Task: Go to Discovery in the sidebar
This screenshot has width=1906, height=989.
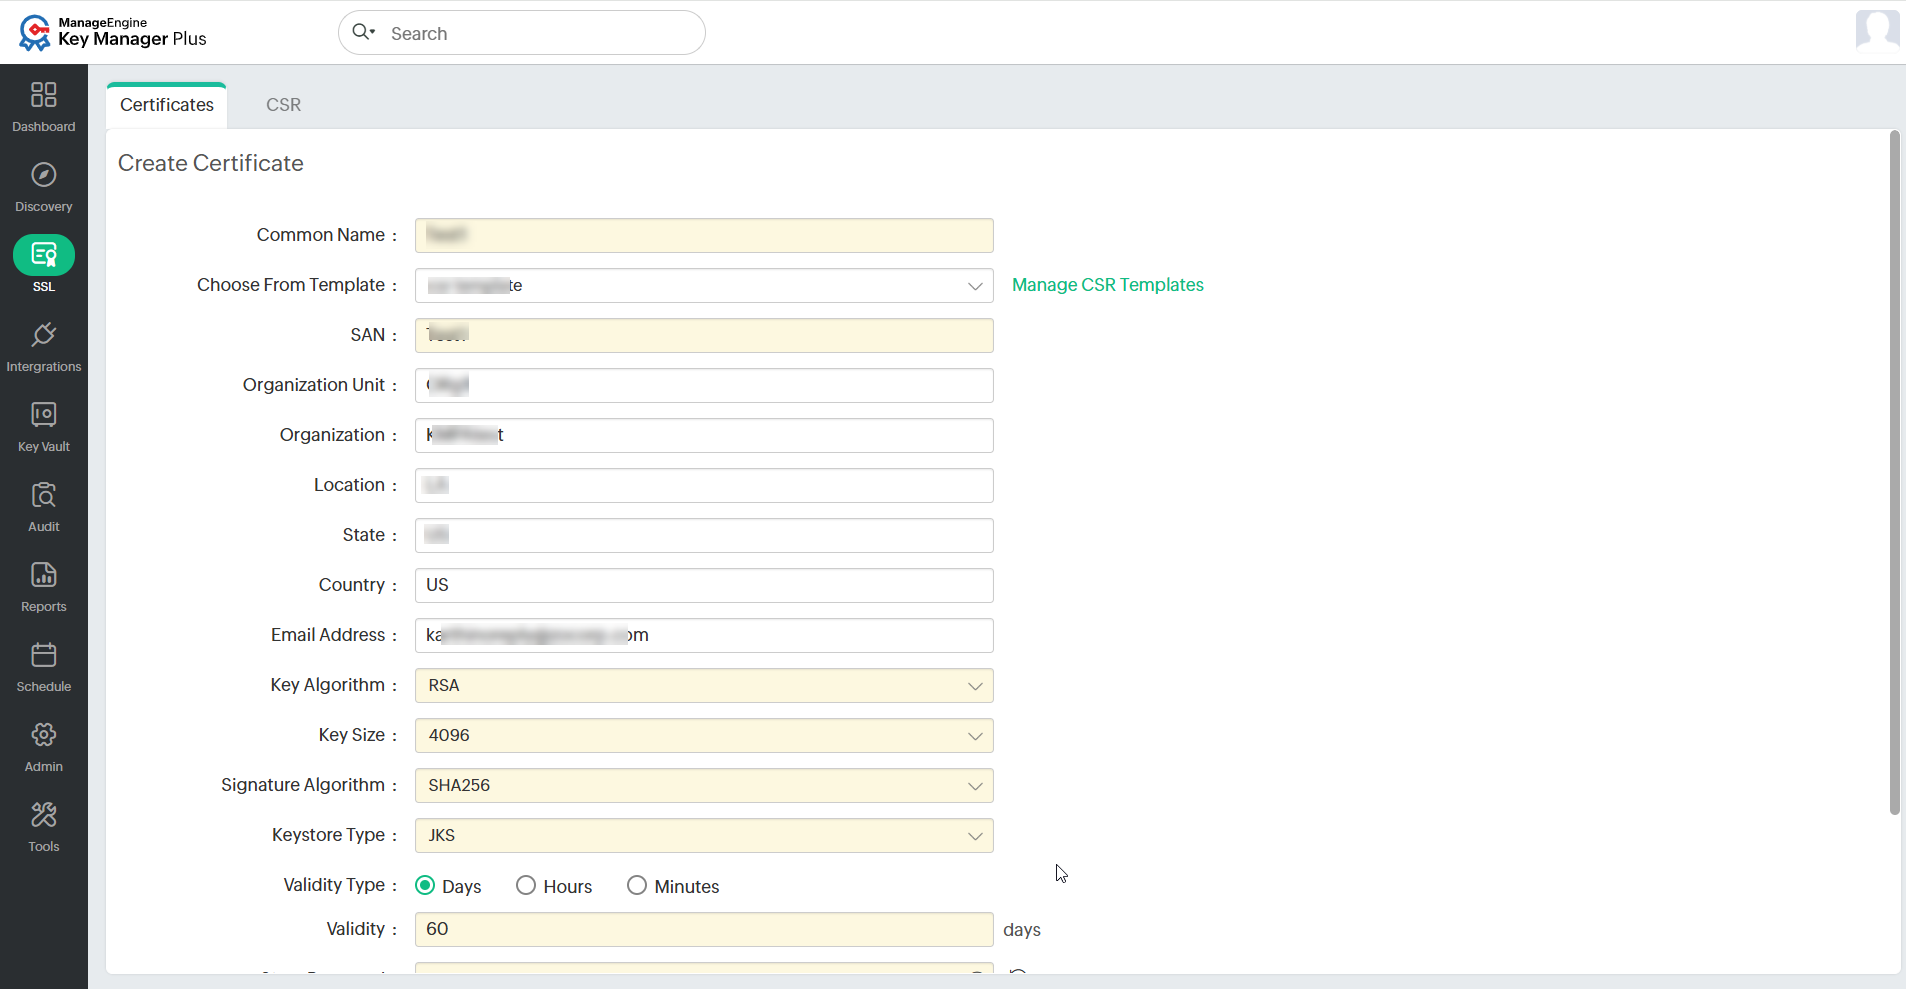Action: tap(43, 187)
